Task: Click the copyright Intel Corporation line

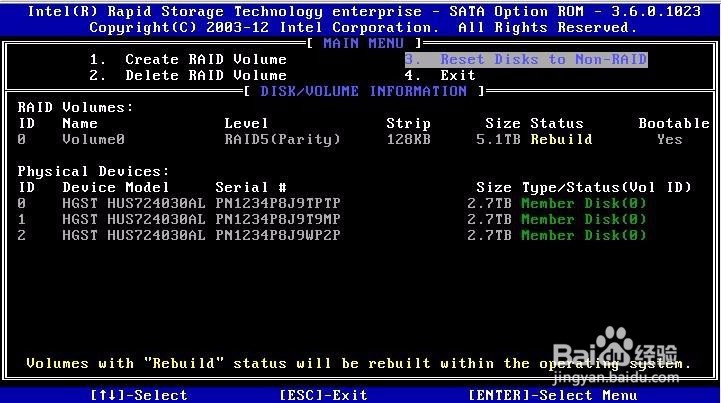Action: tap(364, 28)
